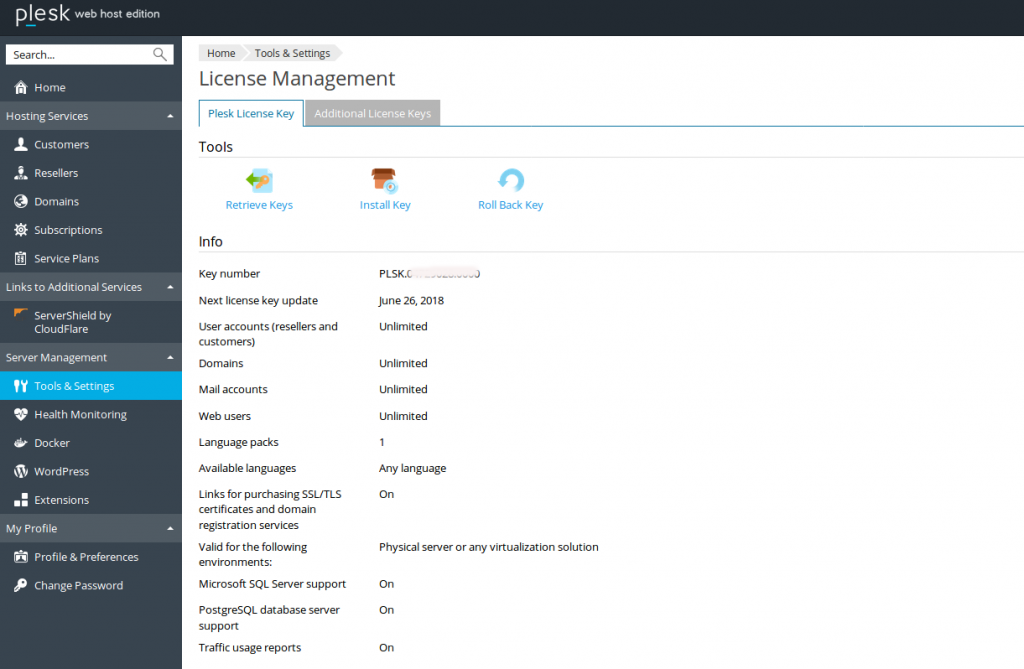Click the Retrieve Keys tool icon
This screenshot has height=669, width=1024.
(259, 183)
